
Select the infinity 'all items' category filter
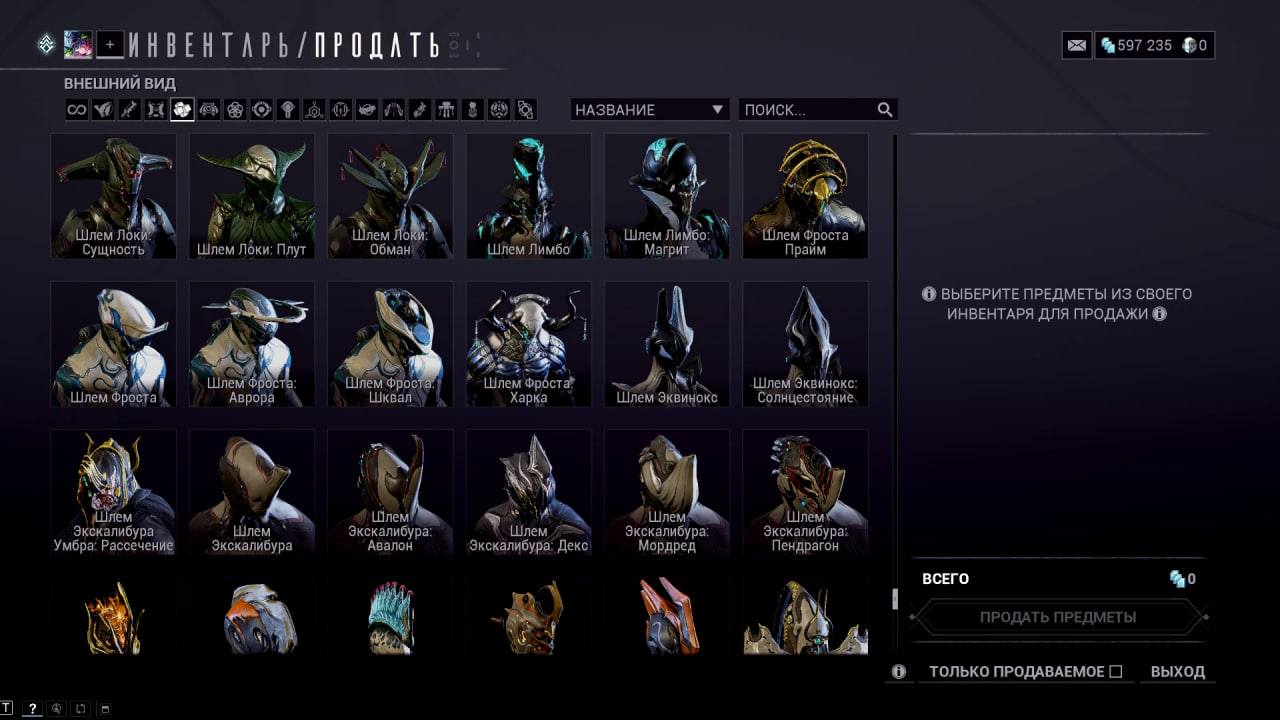pyautogui.click(x=77, y=110)
